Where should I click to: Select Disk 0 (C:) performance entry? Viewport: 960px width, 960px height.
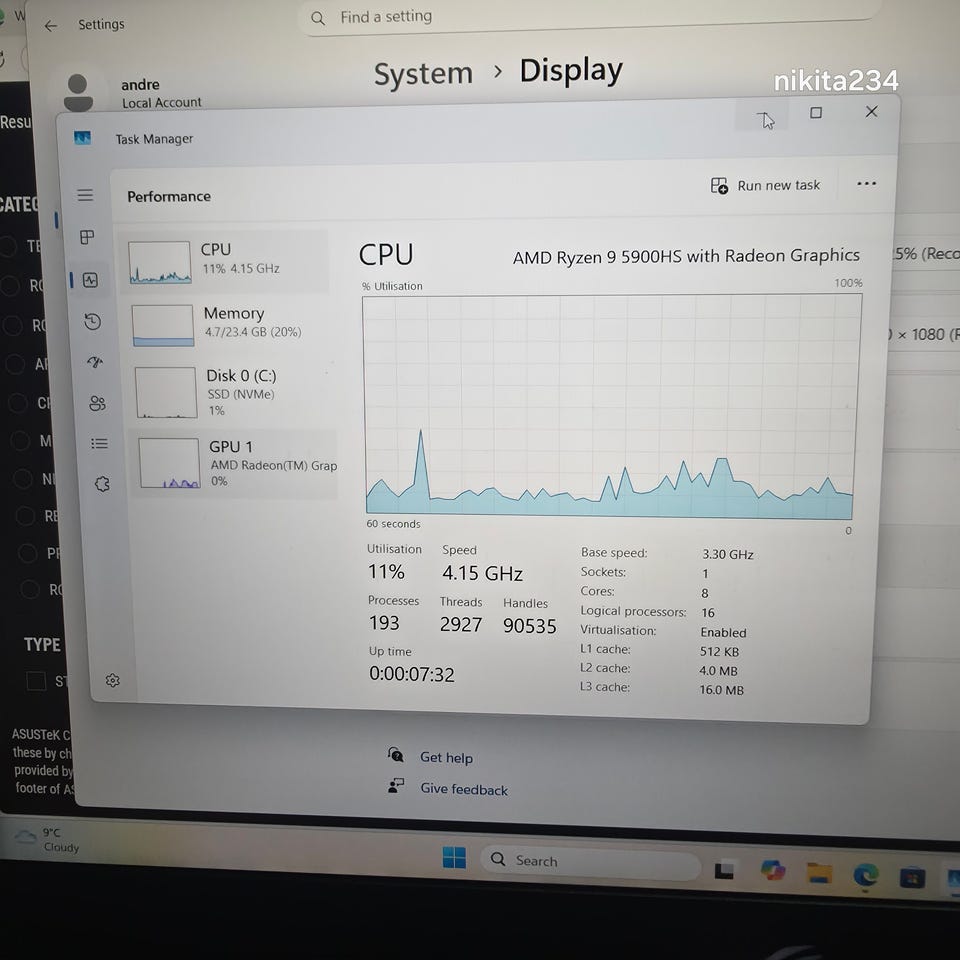[x=231, y=392]
